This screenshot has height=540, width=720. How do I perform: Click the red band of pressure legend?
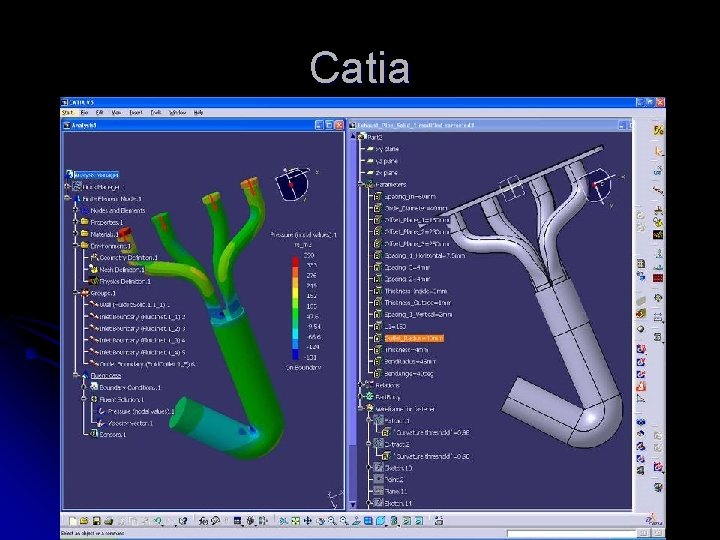tap(295, 263)
